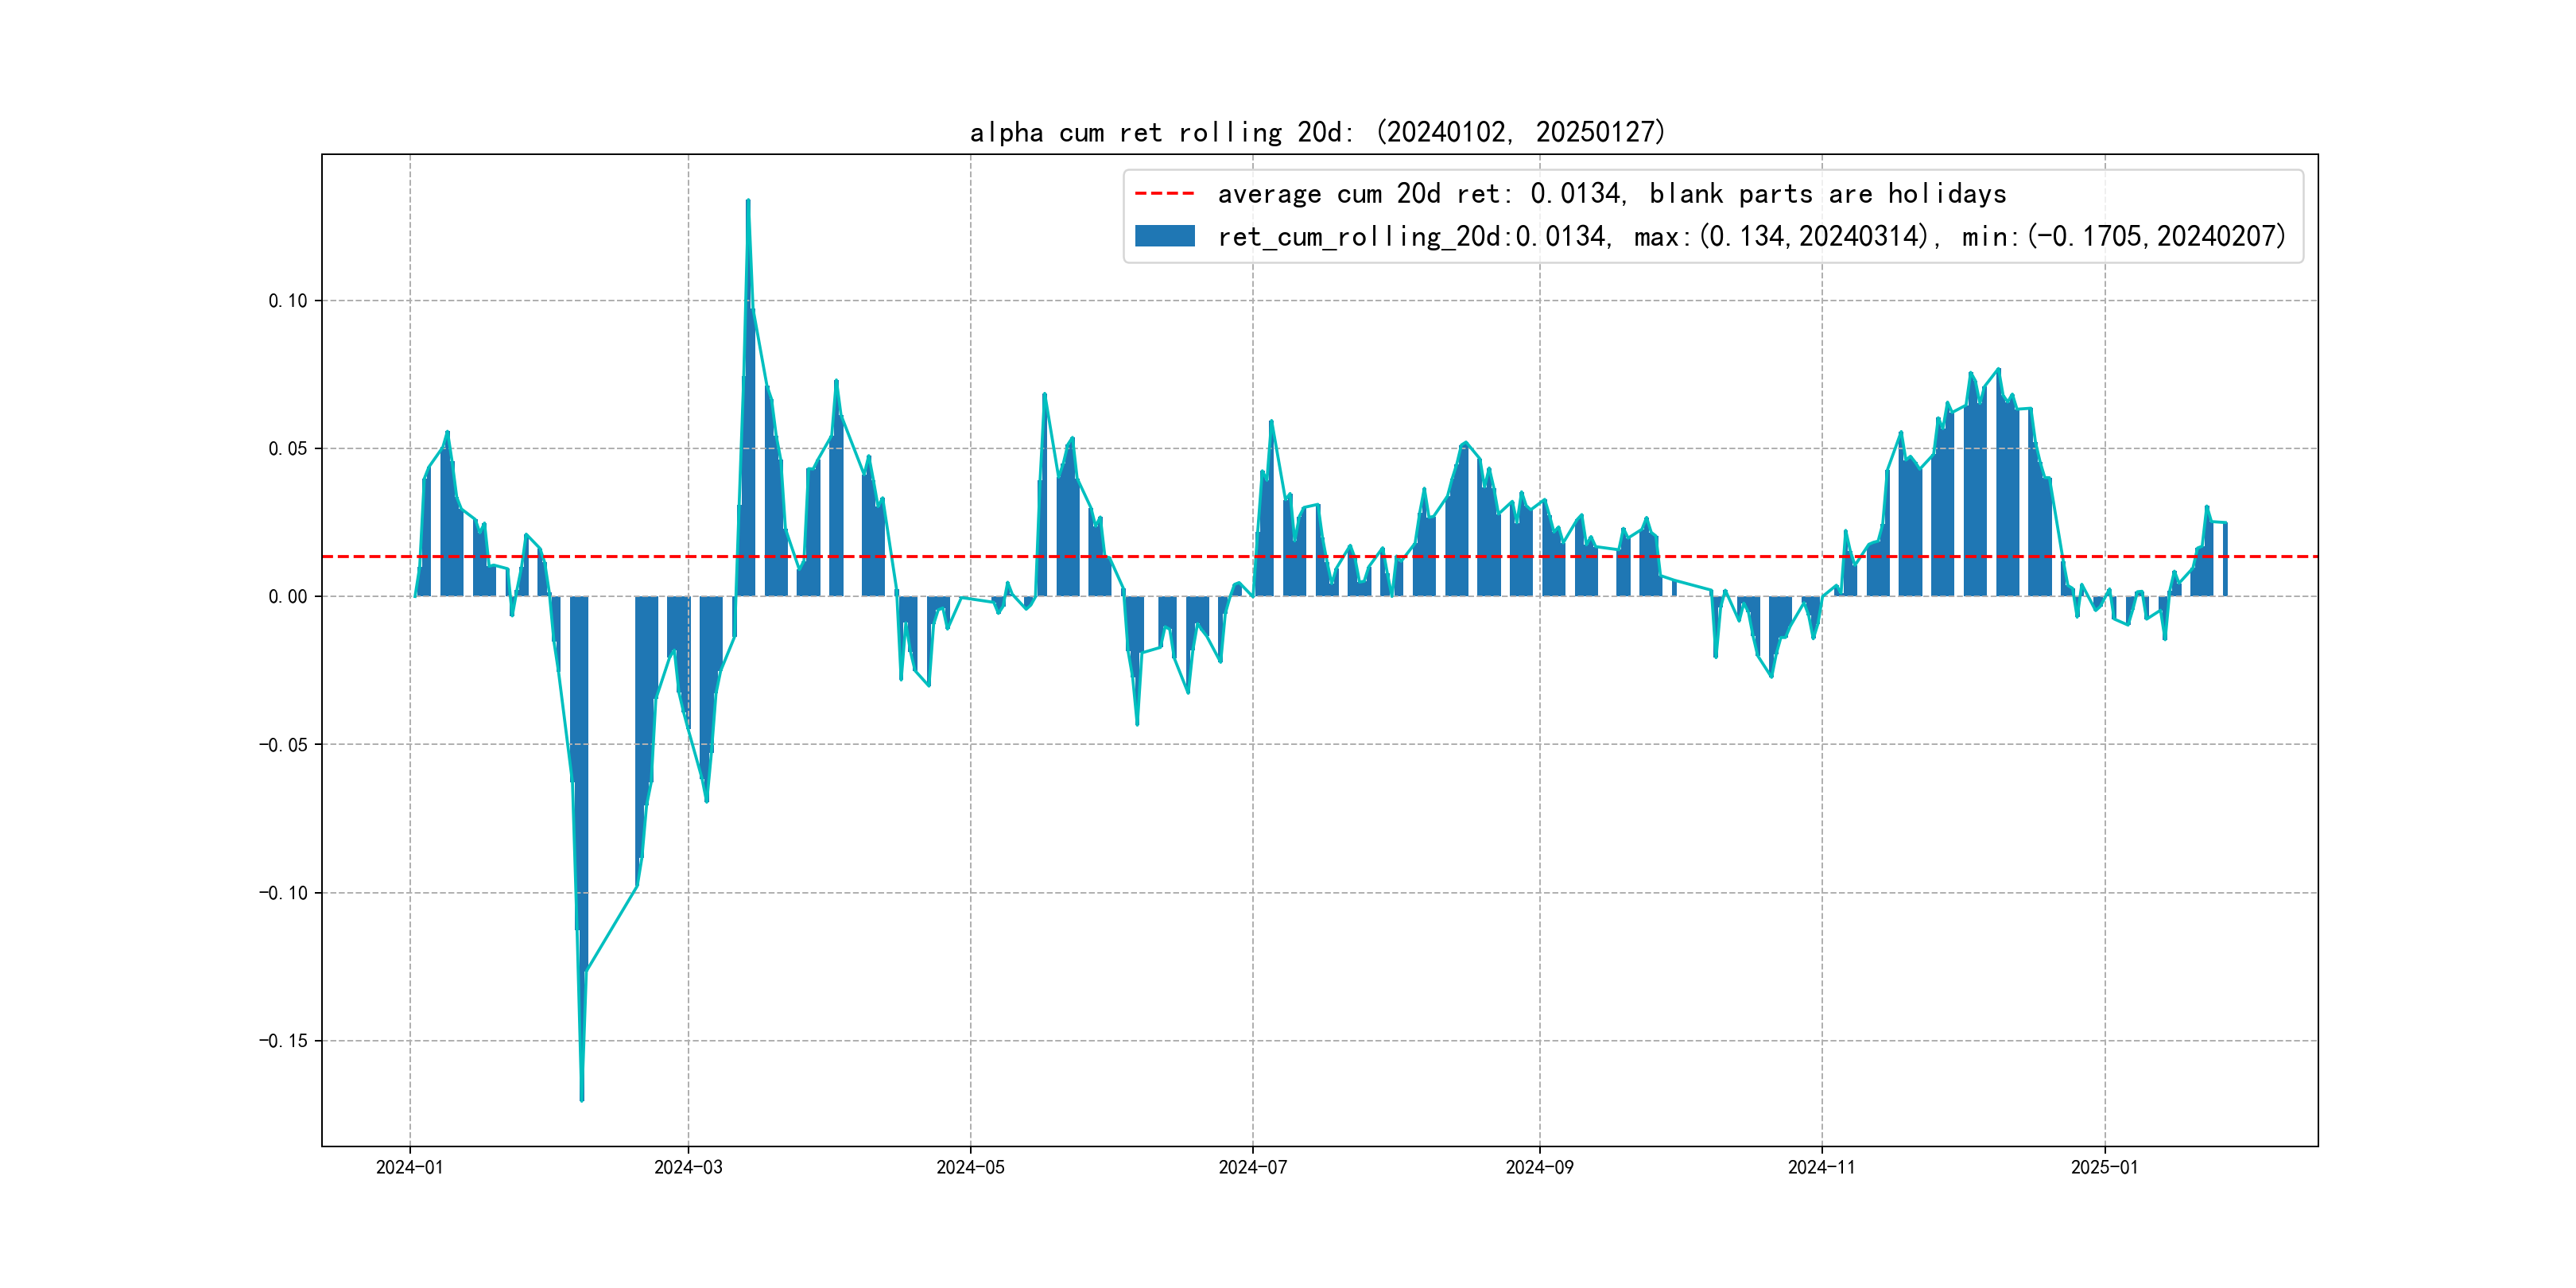Click the 2024-05 x-axis label
The width and height of the screenshot is (2576, 1288).
[970, 1167]
